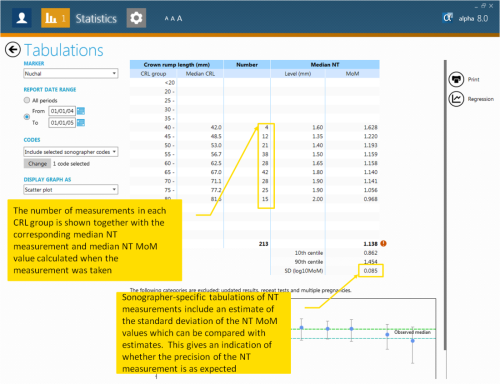Click the CRL group subheader
The height and width of the screenshot is (384, 500).
point(153,74)
